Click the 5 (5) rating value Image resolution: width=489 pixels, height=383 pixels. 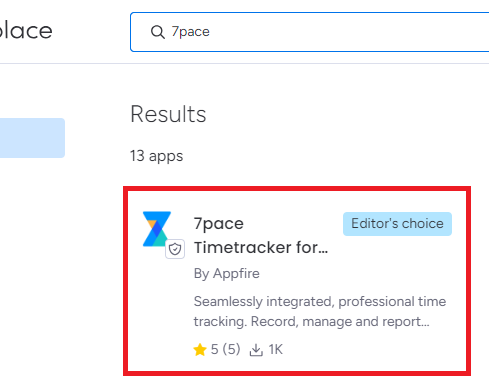point(225,350)
